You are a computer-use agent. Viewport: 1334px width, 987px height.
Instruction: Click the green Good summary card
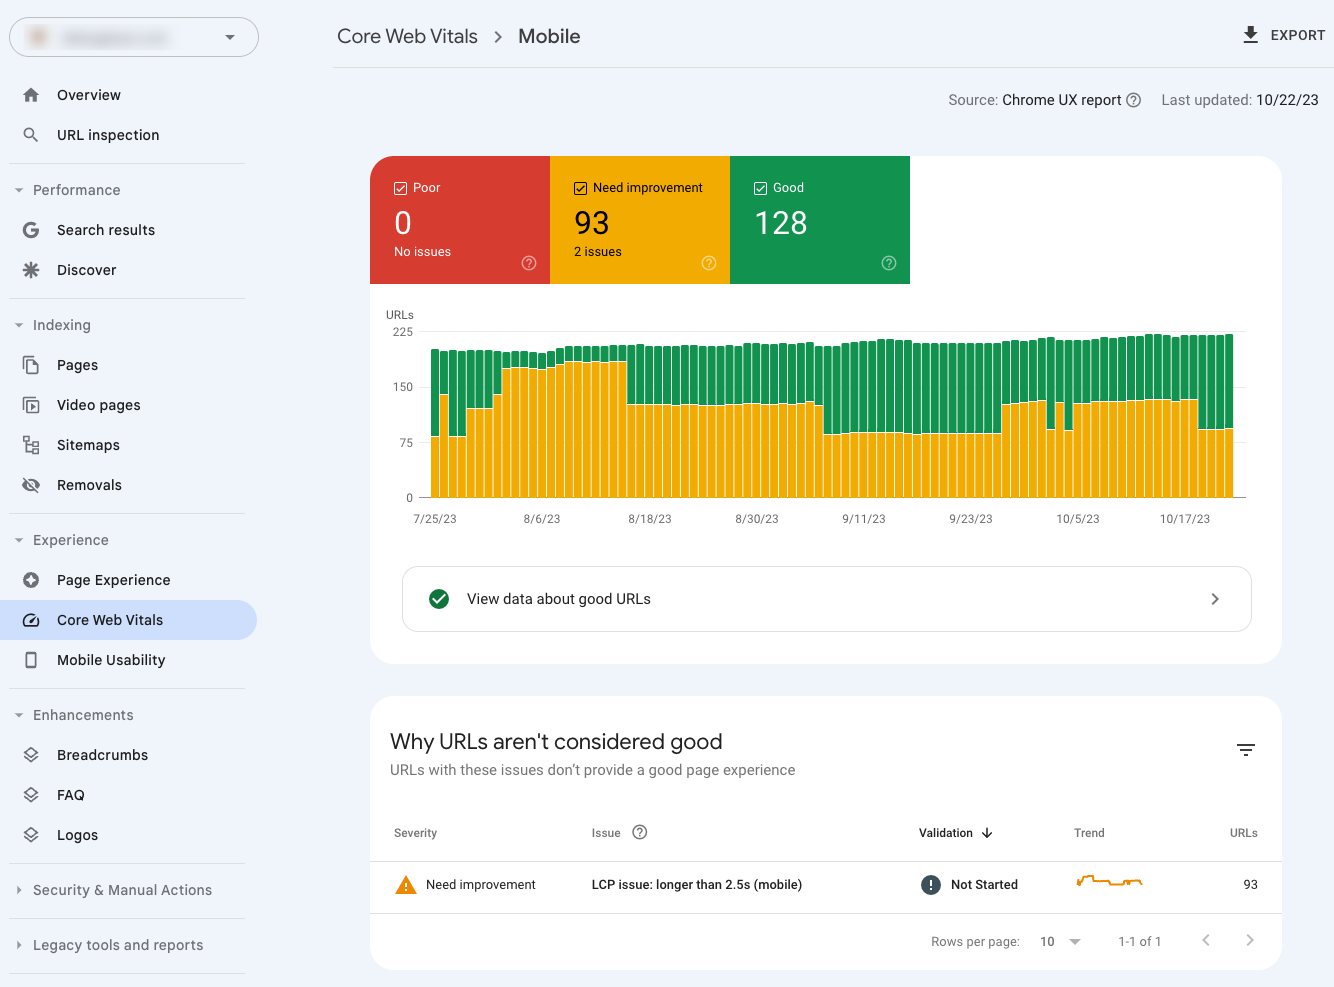tap(820, 220)
